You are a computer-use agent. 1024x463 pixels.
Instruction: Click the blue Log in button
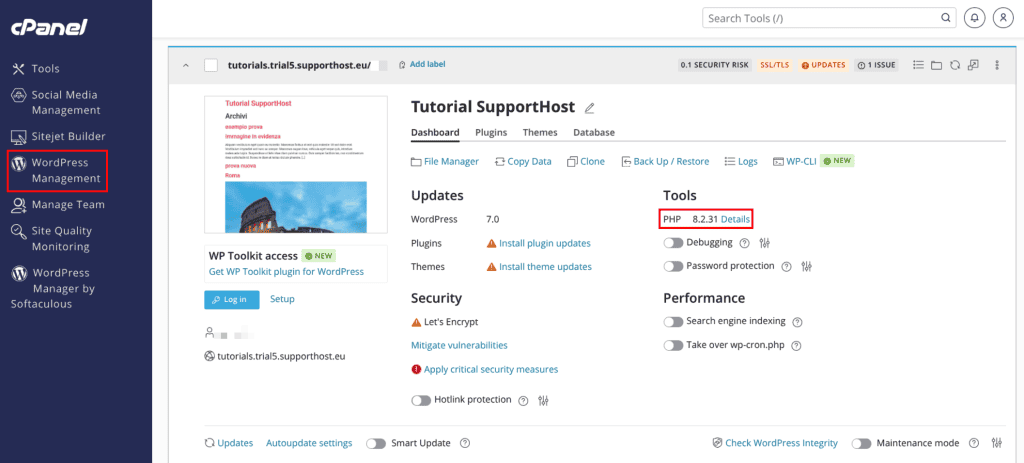(232, 299)
